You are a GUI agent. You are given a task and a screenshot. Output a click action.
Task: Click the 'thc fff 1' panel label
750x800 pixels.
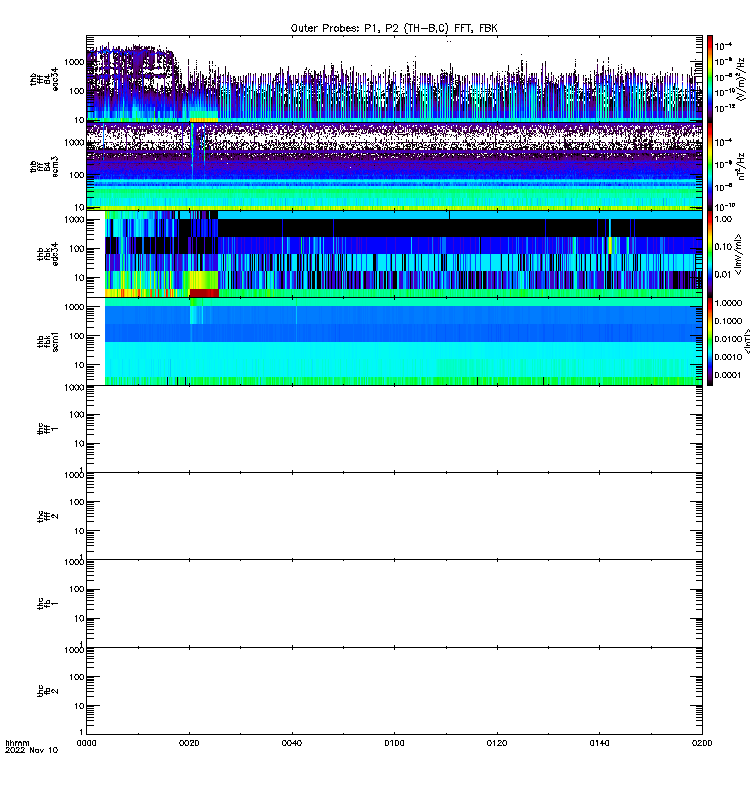pyautogui.click(x=48, y=429)
